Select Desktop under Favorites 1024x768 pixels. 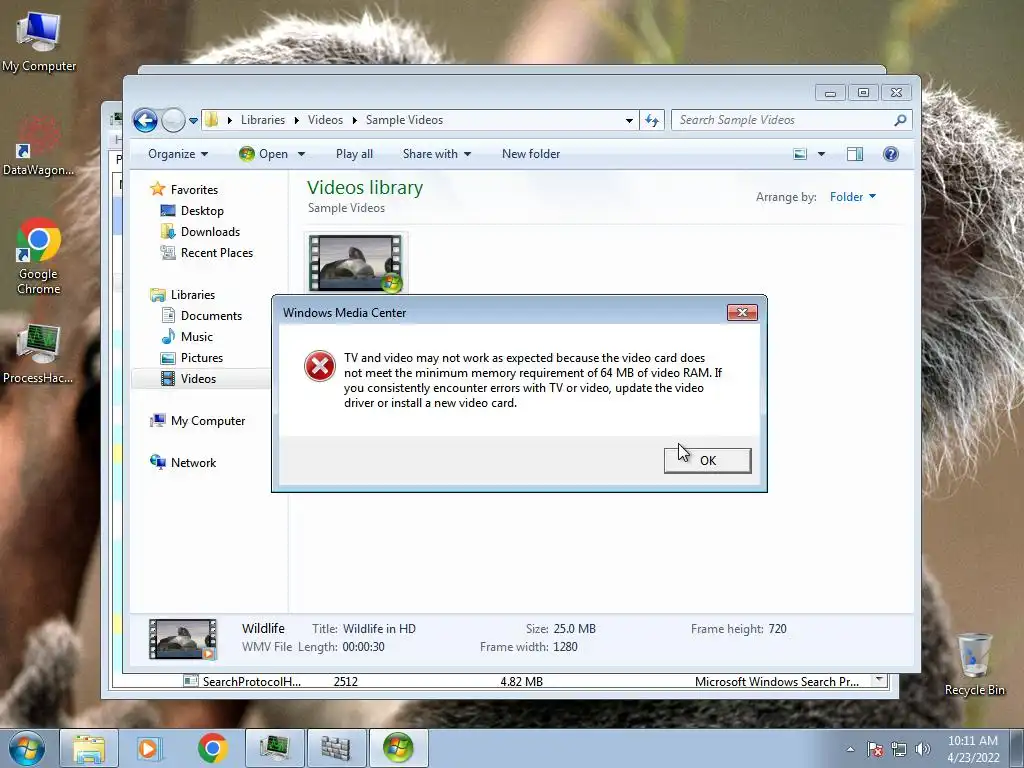(x=202, y=211)
